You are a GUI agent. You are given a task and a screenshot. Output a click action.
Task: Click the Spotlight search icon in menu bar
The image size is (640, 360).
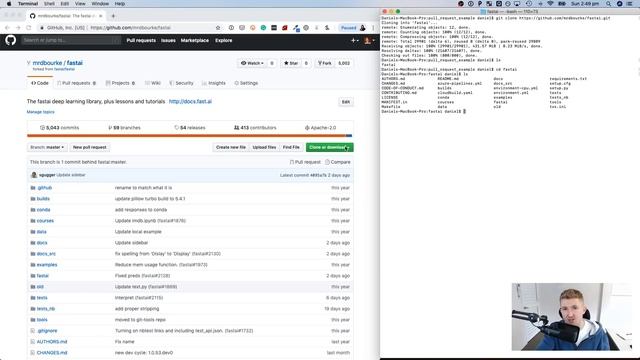pos(609,4)
